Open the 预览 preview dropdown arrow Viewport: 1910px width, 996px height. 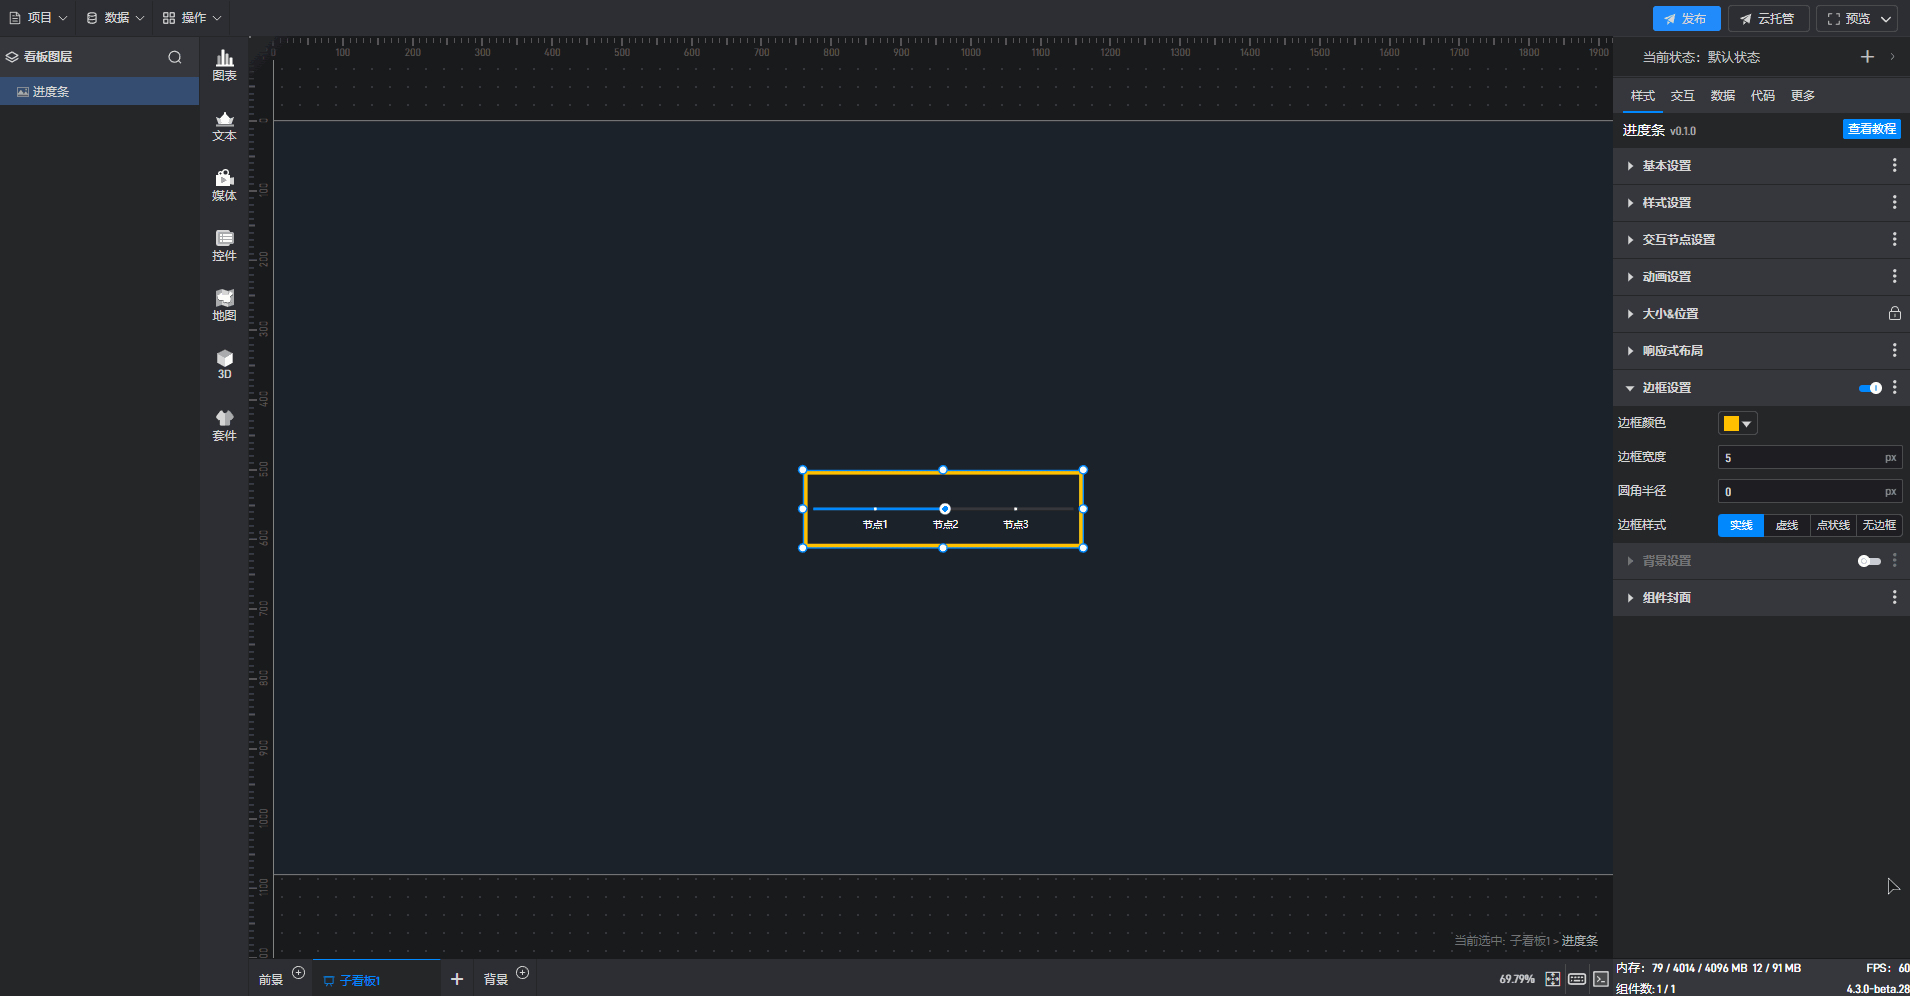[x=1886, y=19]
